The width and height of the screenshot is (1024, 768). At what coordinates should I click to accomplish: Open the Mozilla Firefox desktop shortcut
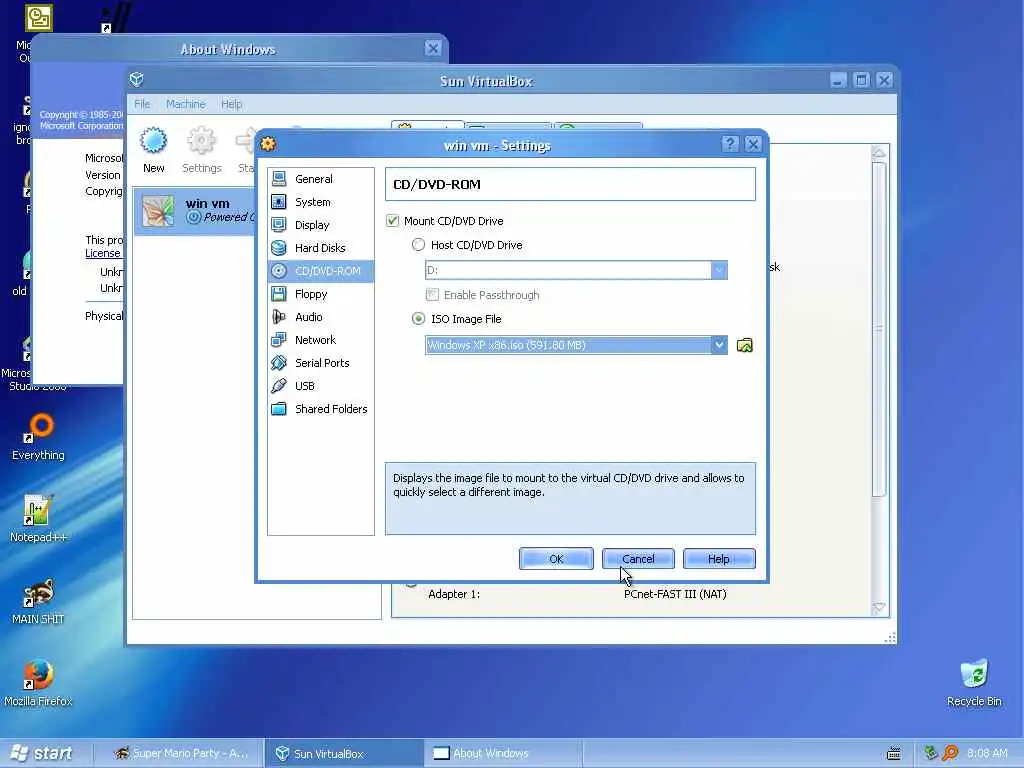click(x=38, y=683)
